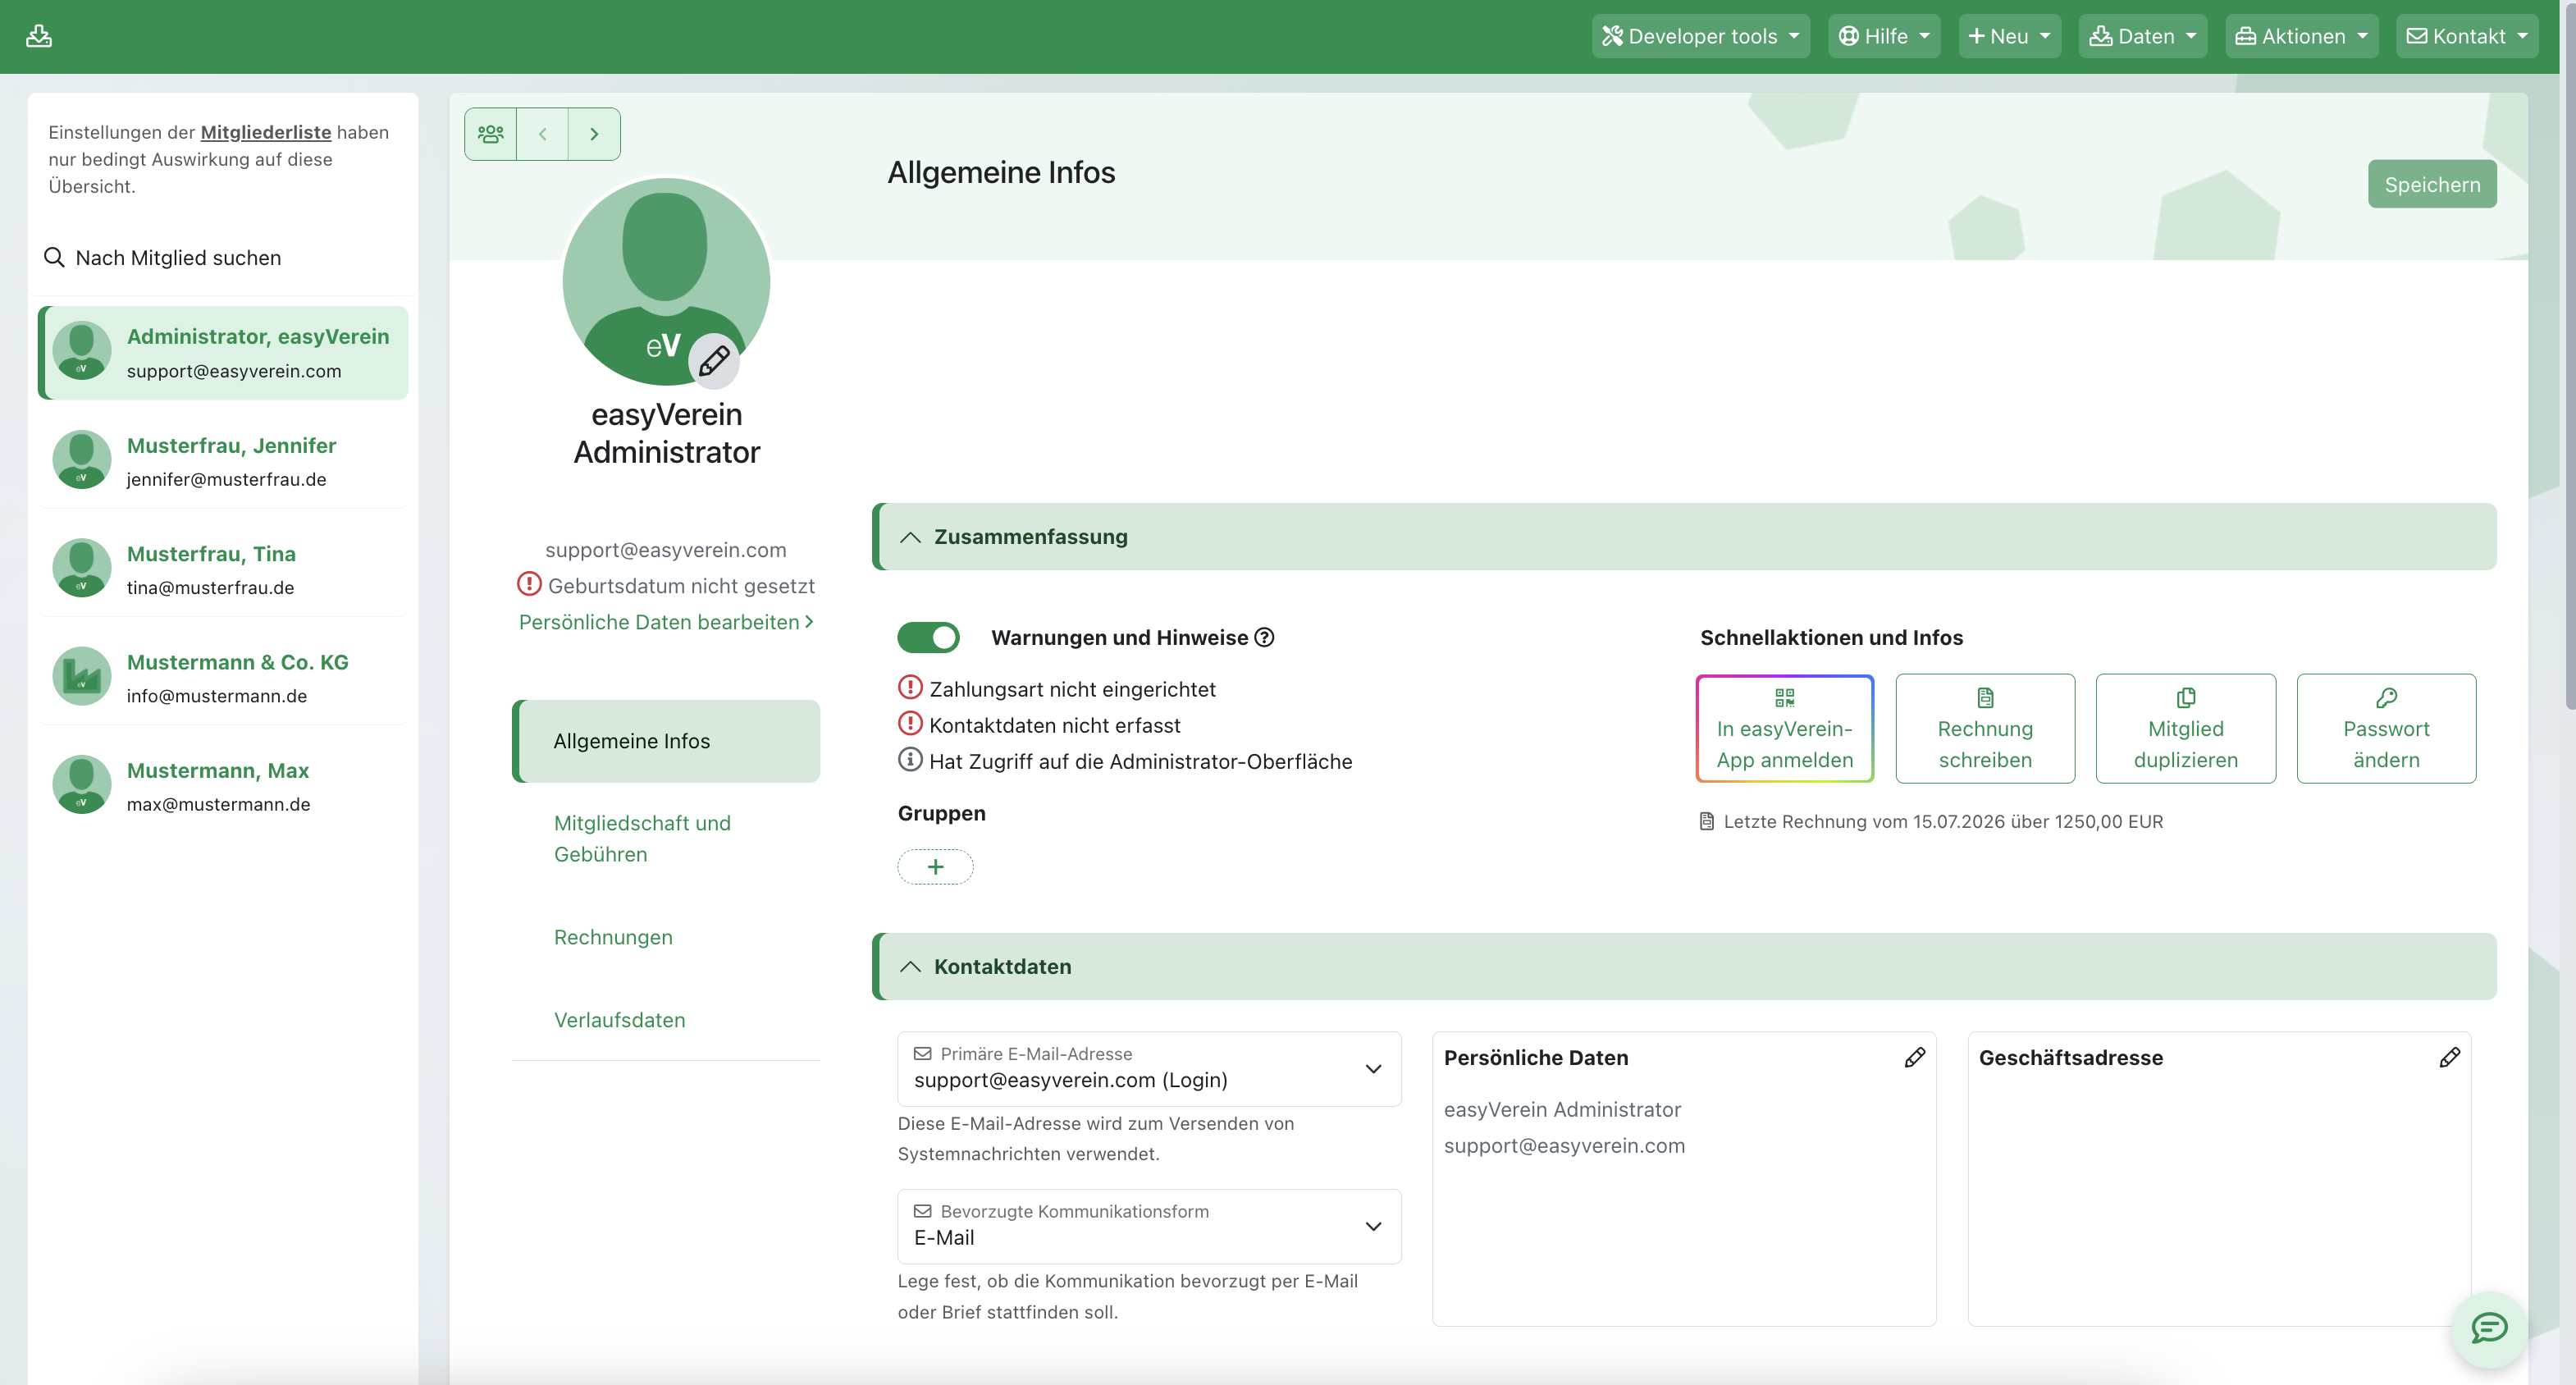Click Mustermann & Co. KG company avatar
The width and height of the screenshot is (2576, 1385).
tap(82, 676)
